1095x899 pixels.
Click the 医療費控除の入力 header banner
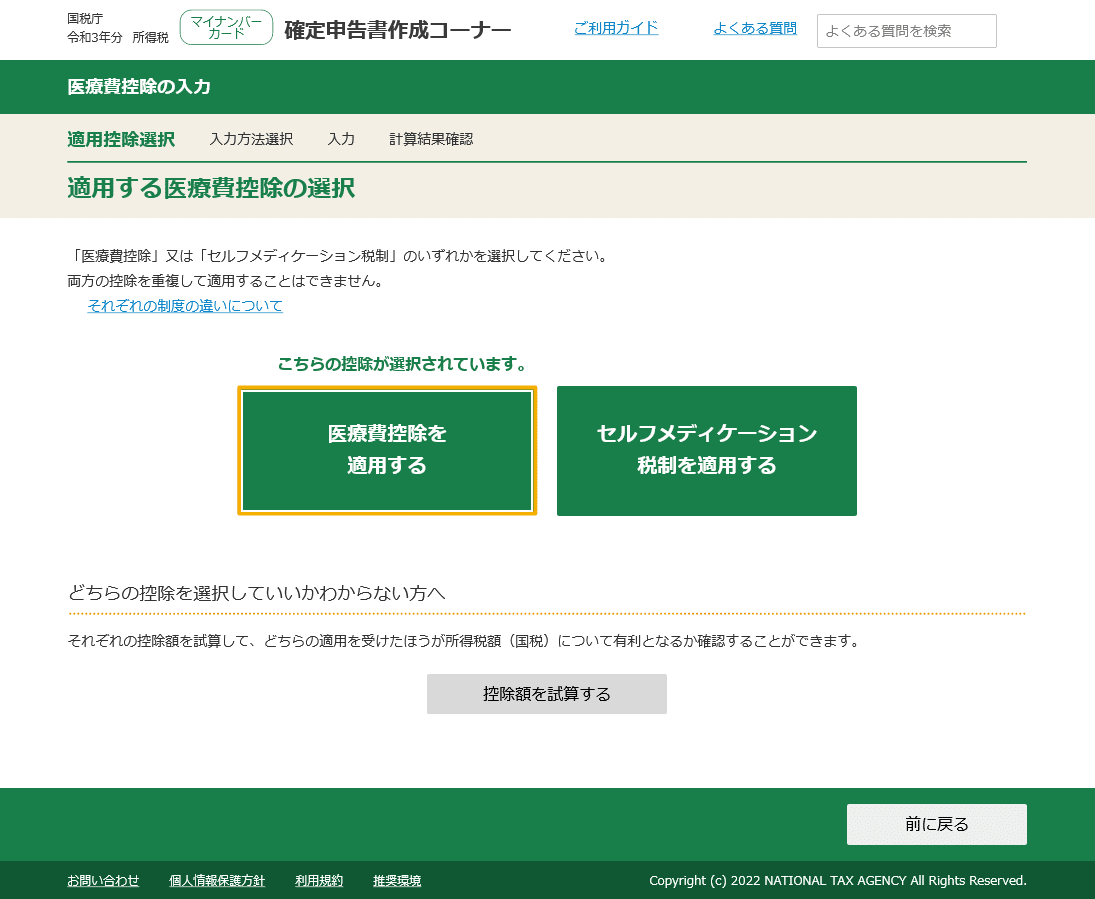click(128, 87)
